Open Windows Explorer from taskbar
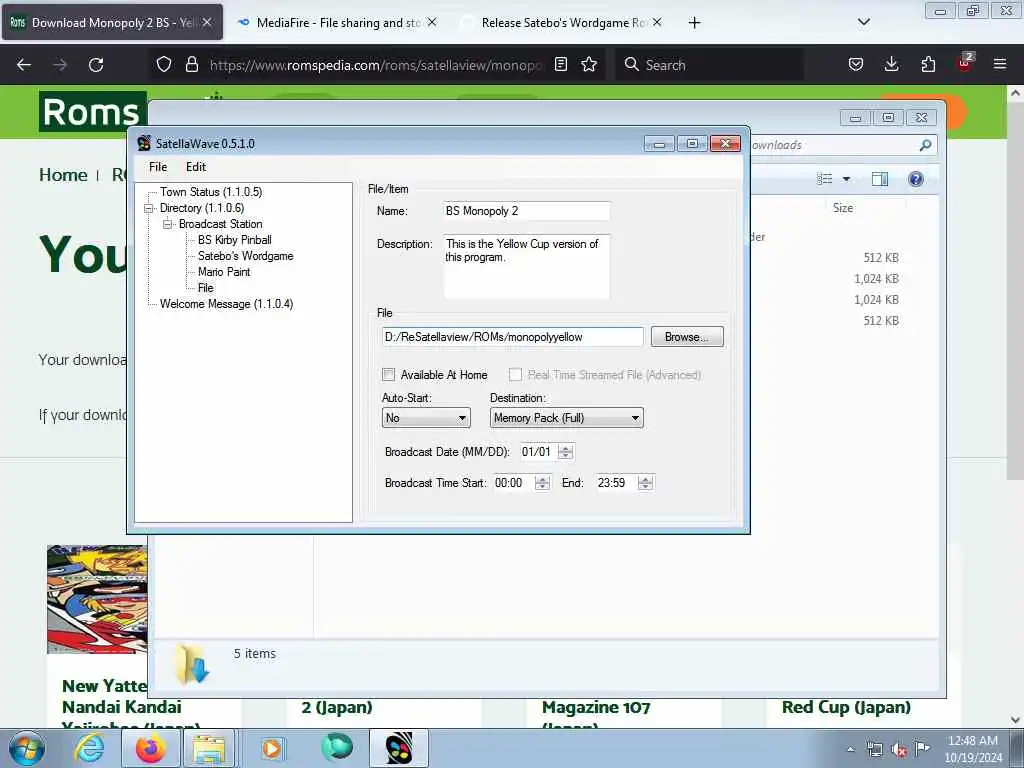The height and width of the screenshot is (768, 1024). (x=209, y=748)
